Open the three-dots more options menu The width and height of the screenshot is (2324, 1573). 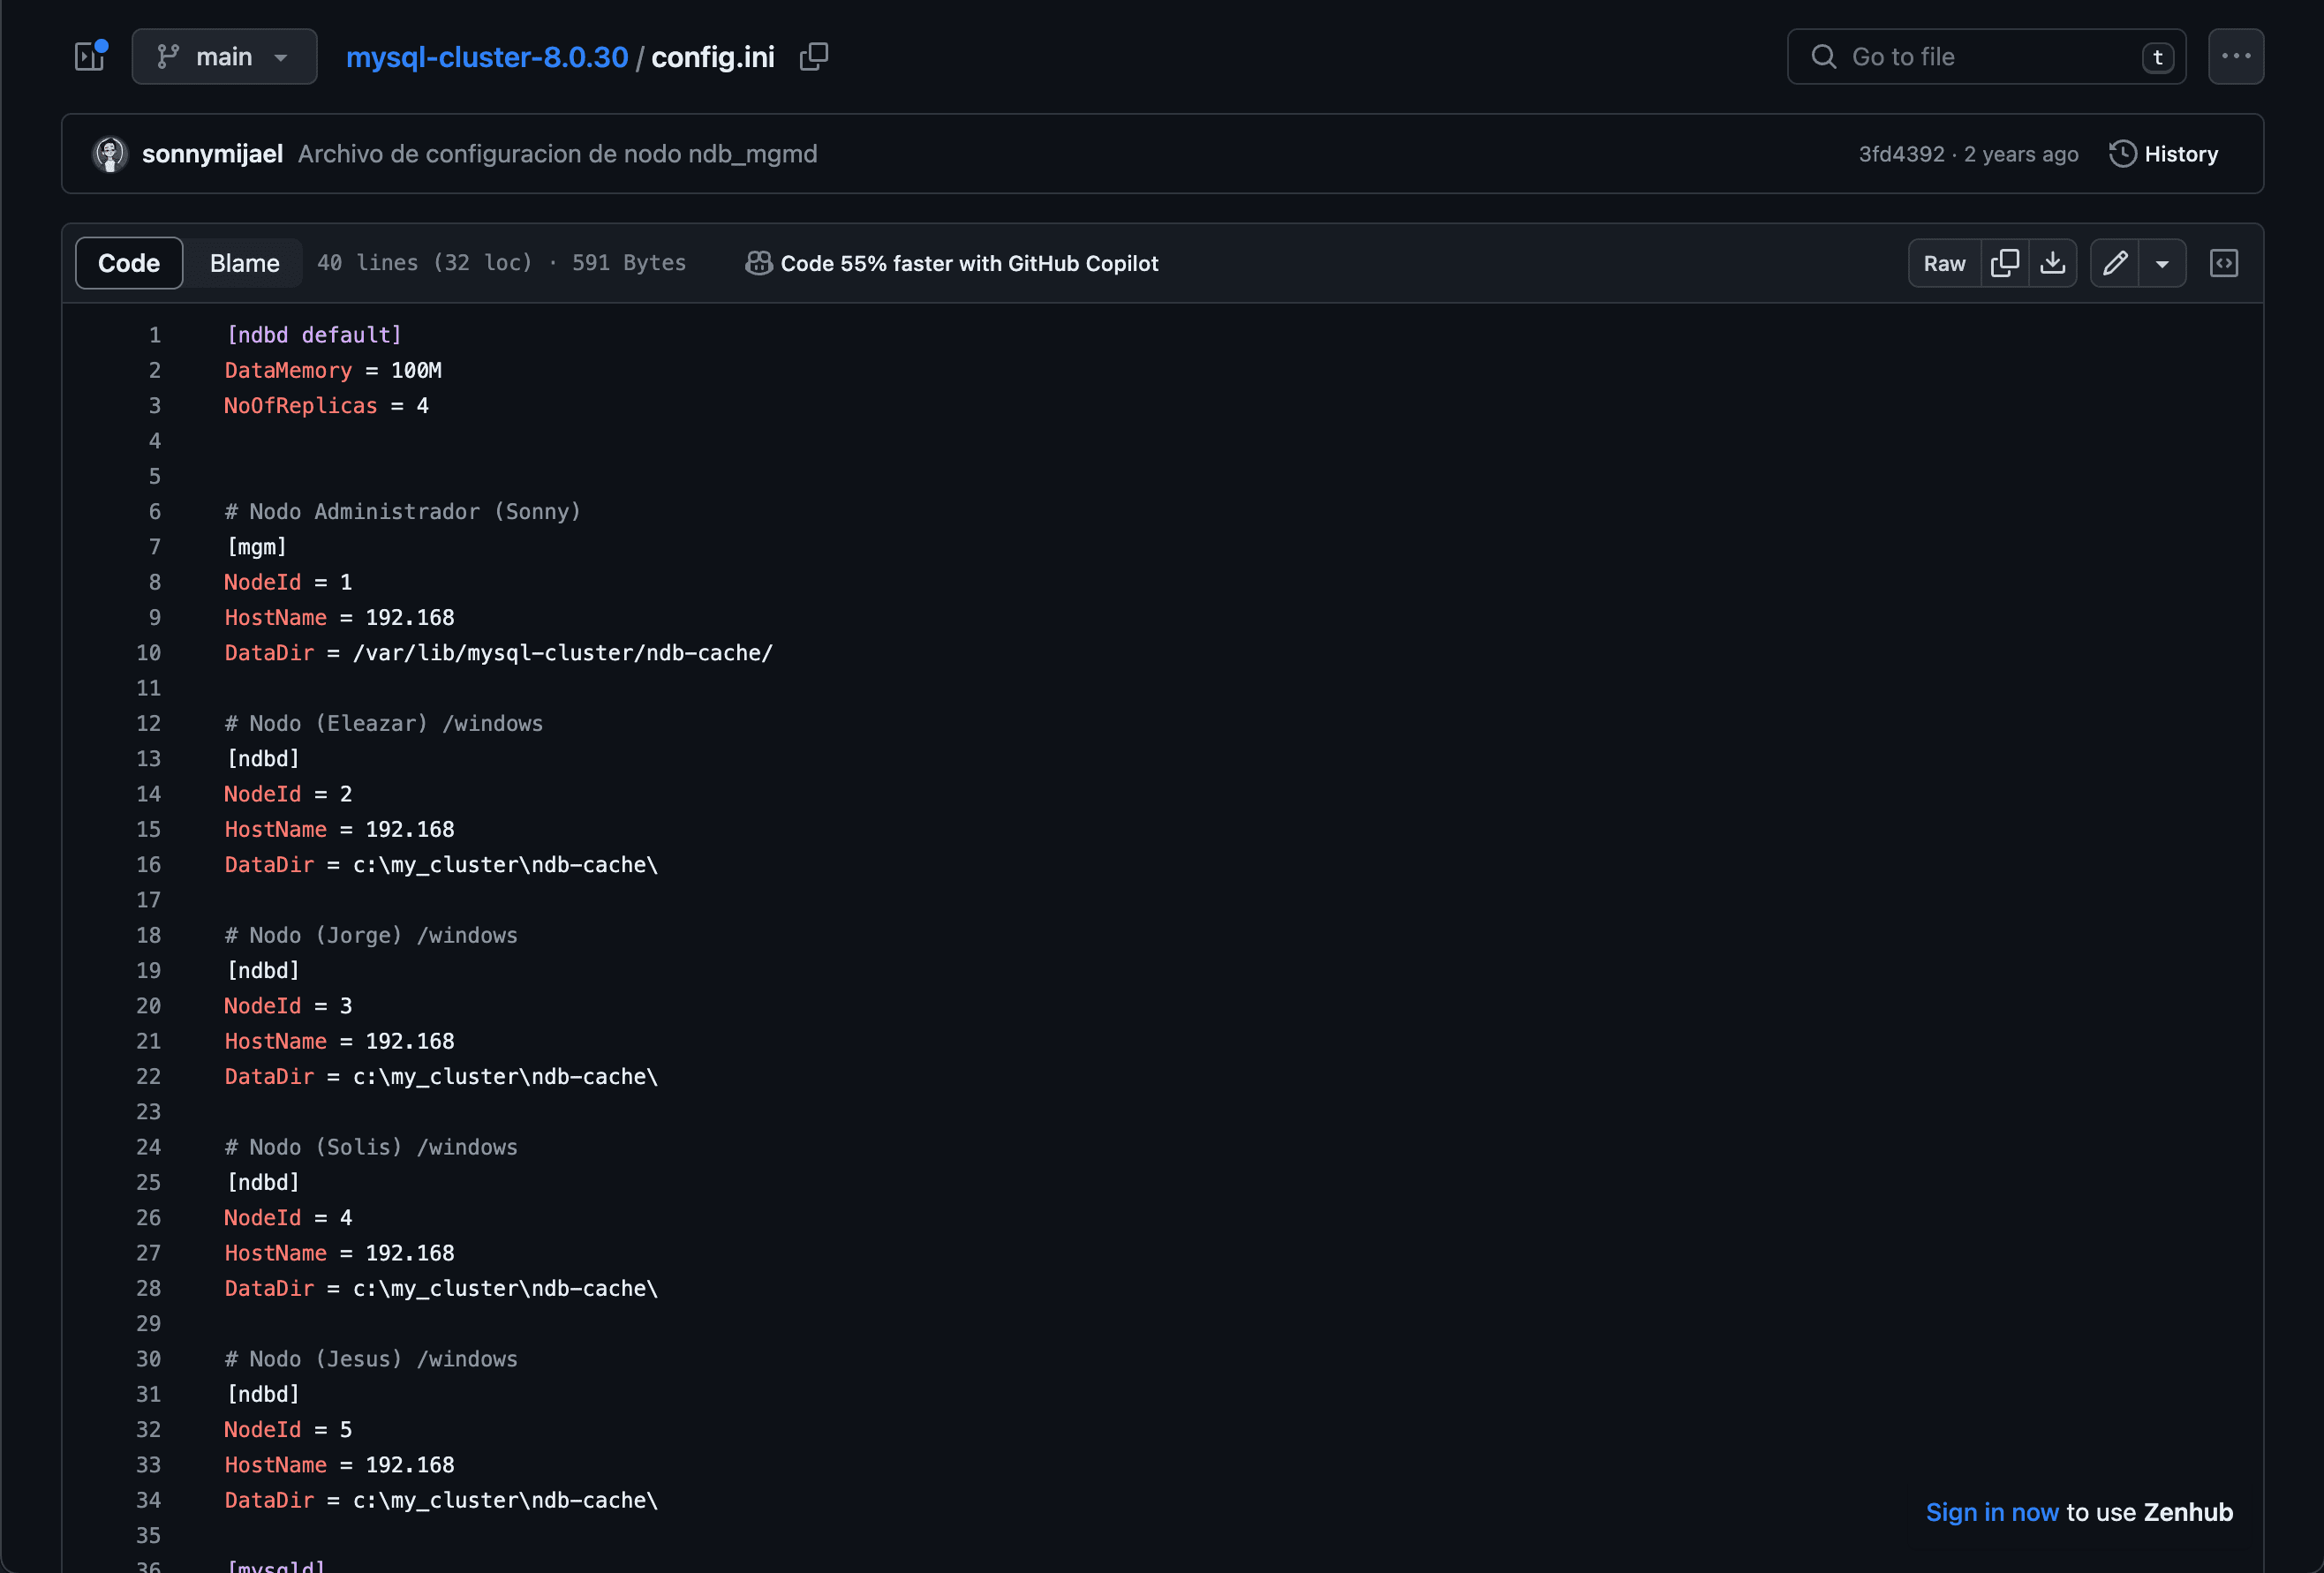coord(2235,56)
